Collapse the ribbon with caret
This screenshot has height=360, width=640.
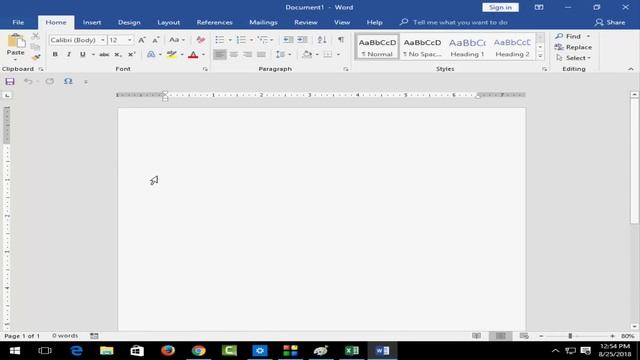631,69
